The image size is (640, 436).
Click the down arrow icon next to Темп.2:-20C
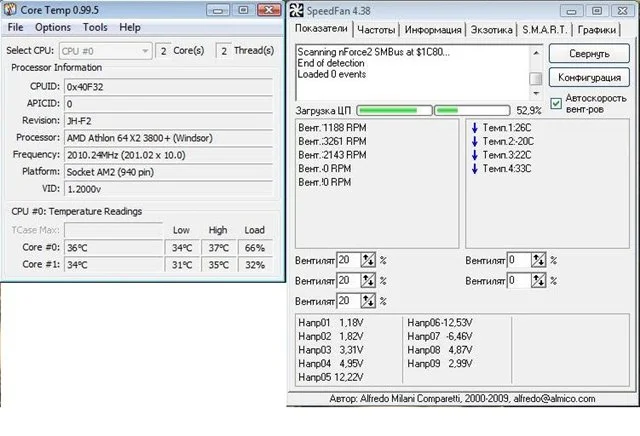click(x=474, y=141)
